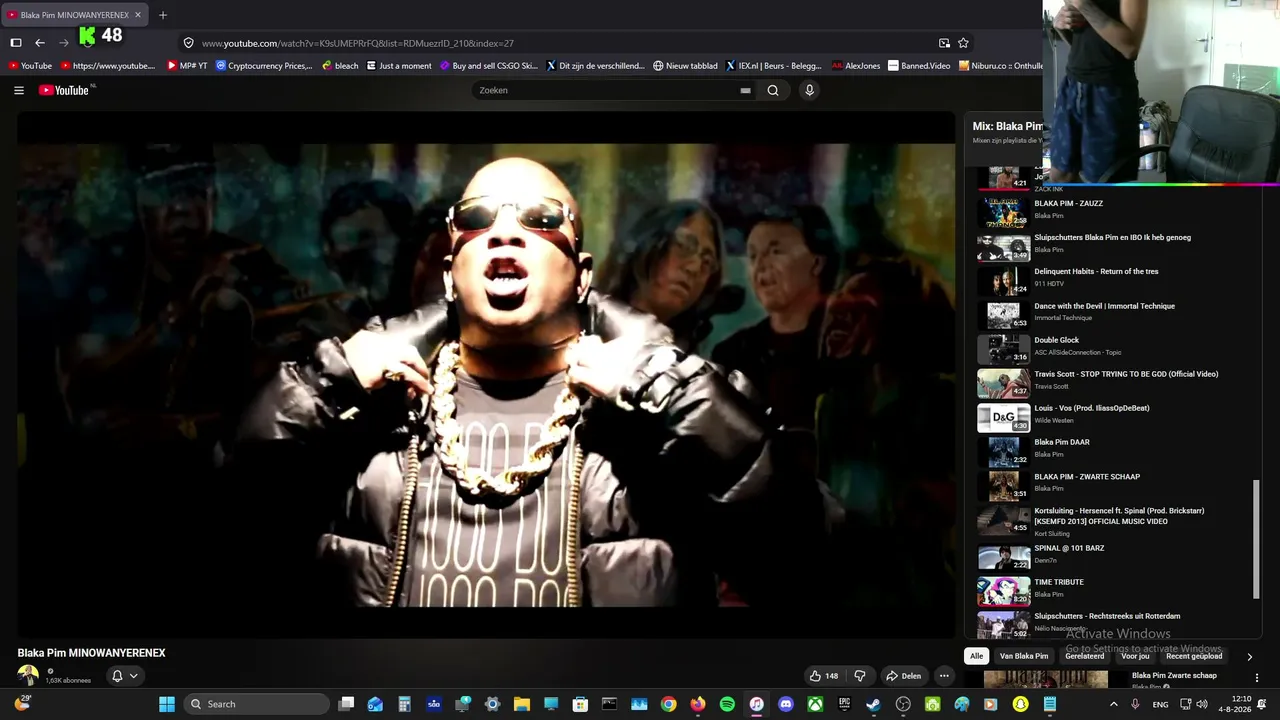Open the more actions menu under video

(943, 676)
